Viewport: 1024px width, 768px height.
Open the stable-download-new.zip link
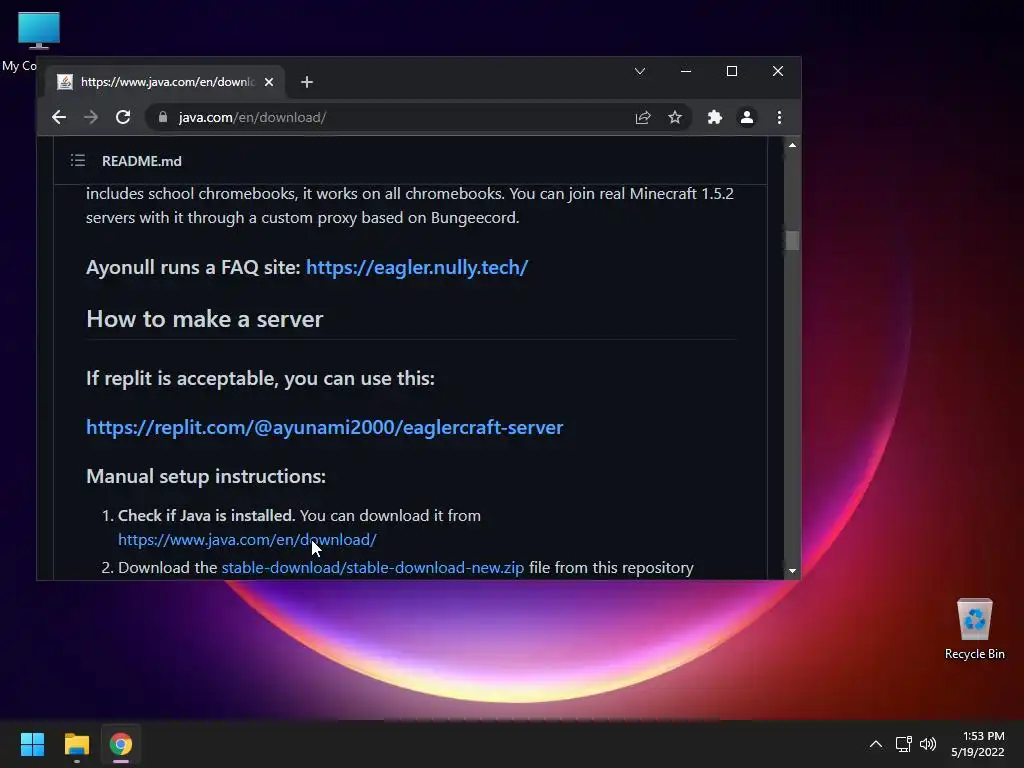click(x=372, y=568)
